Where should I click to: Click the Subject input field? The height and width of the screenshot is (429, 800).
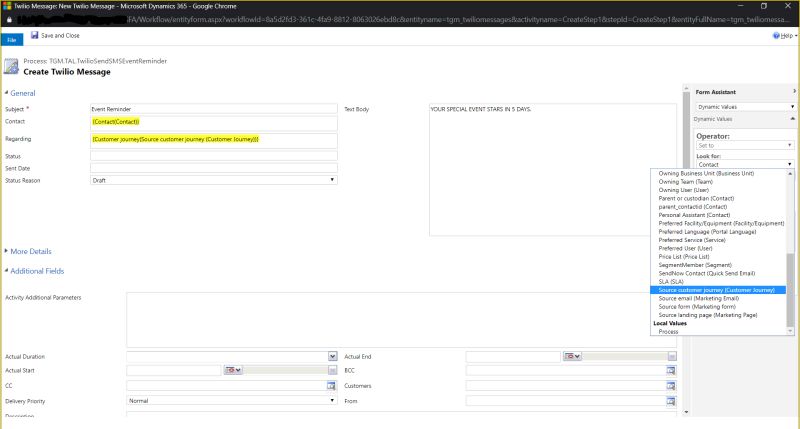pyautogui.click(x=213, y=109)
